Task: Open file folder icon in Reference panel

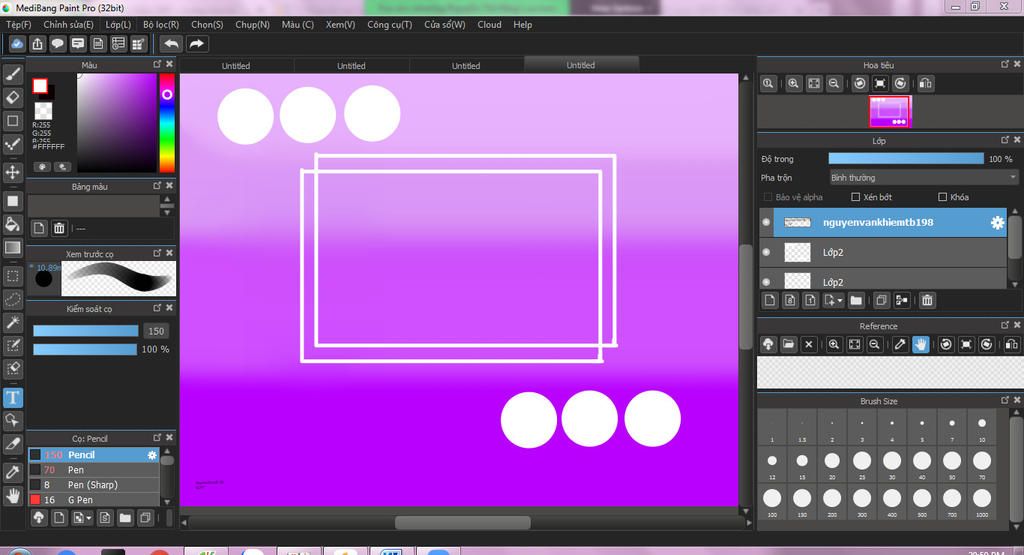Action: pyautogui.click(x=788, y=344)
